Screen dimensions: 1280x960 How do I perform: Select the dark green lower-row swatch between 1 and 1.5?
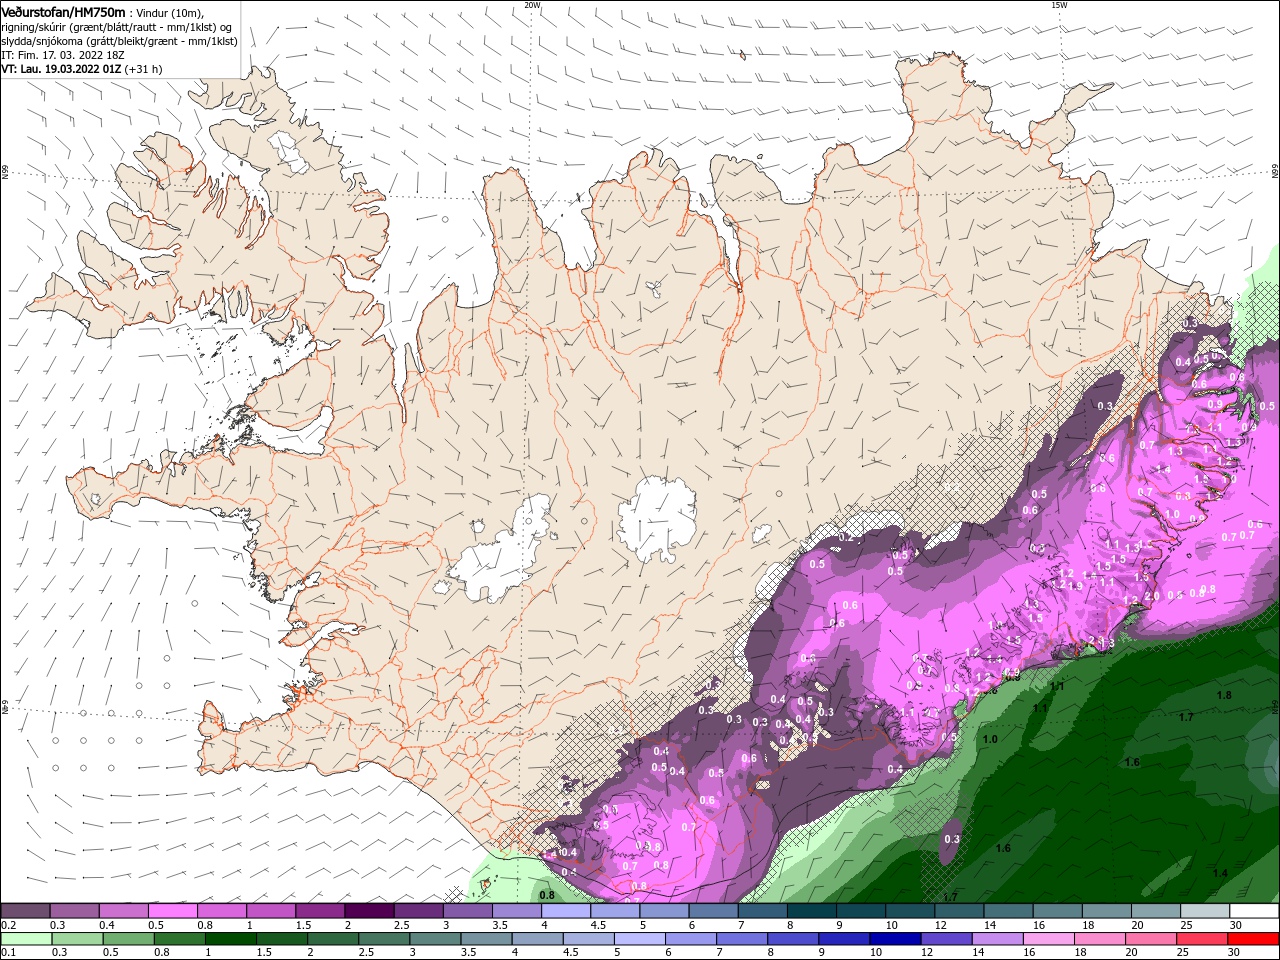point(230,939)
